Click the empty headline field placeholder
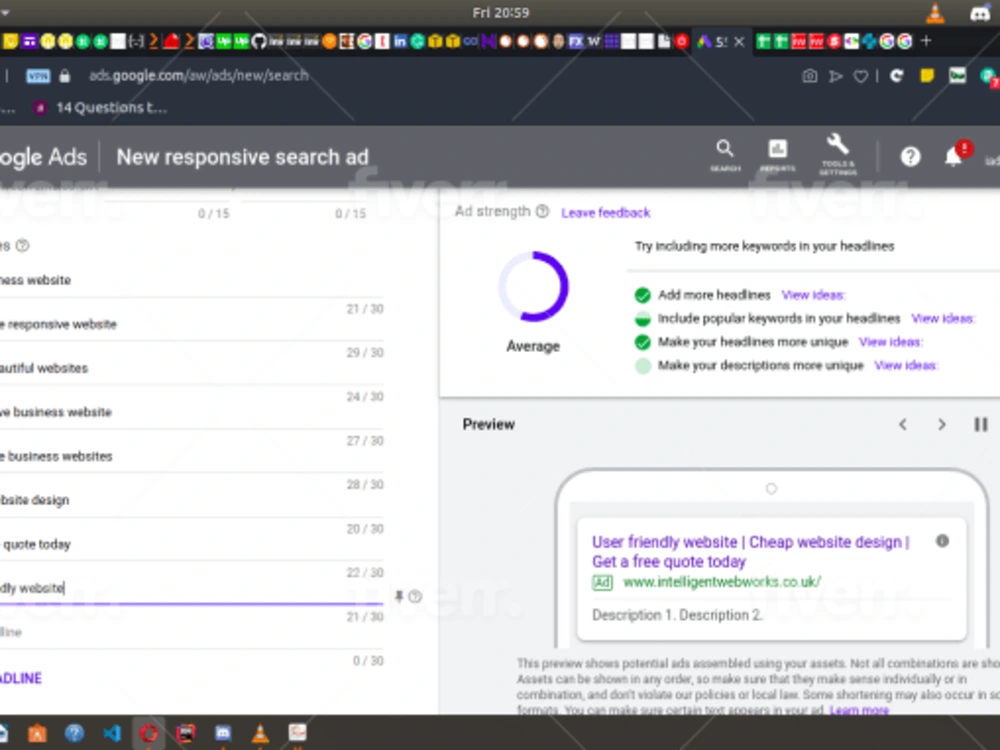This screenshot has width=1000, height=750. [191, 633]
